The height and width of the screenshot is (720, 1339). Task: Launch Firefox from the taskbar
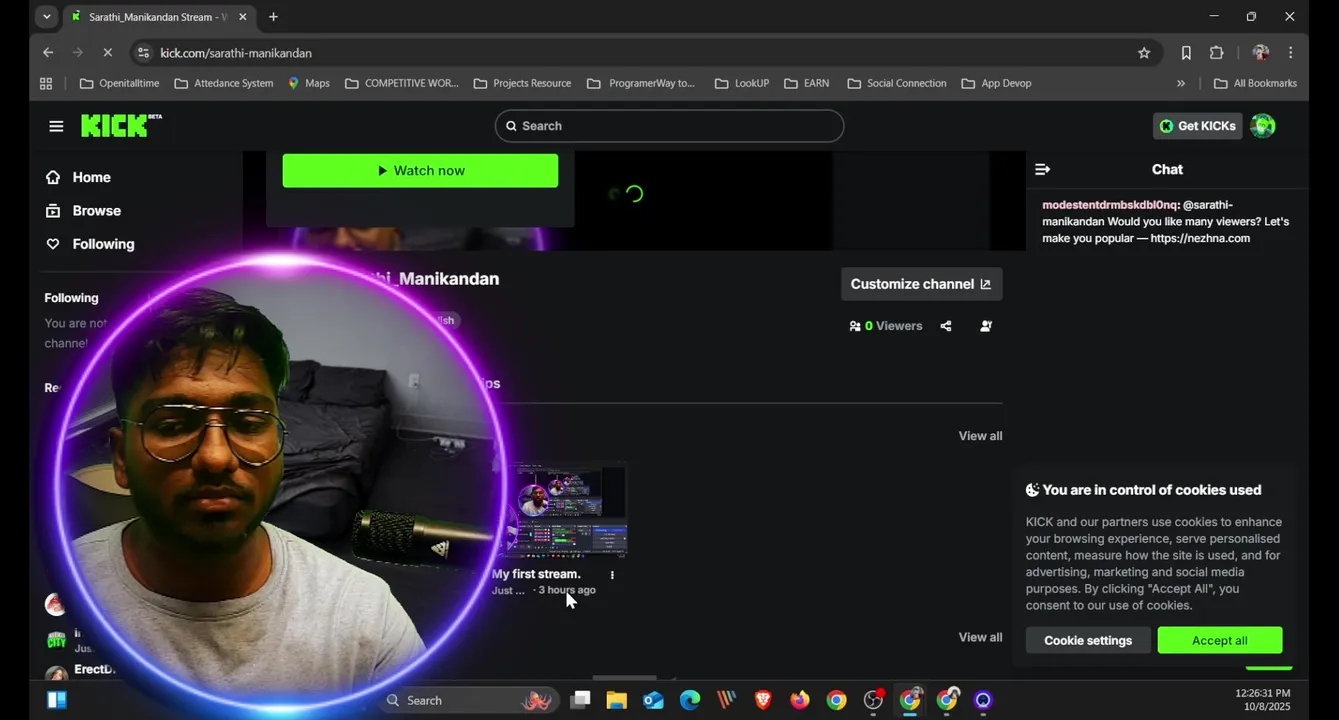800,700
